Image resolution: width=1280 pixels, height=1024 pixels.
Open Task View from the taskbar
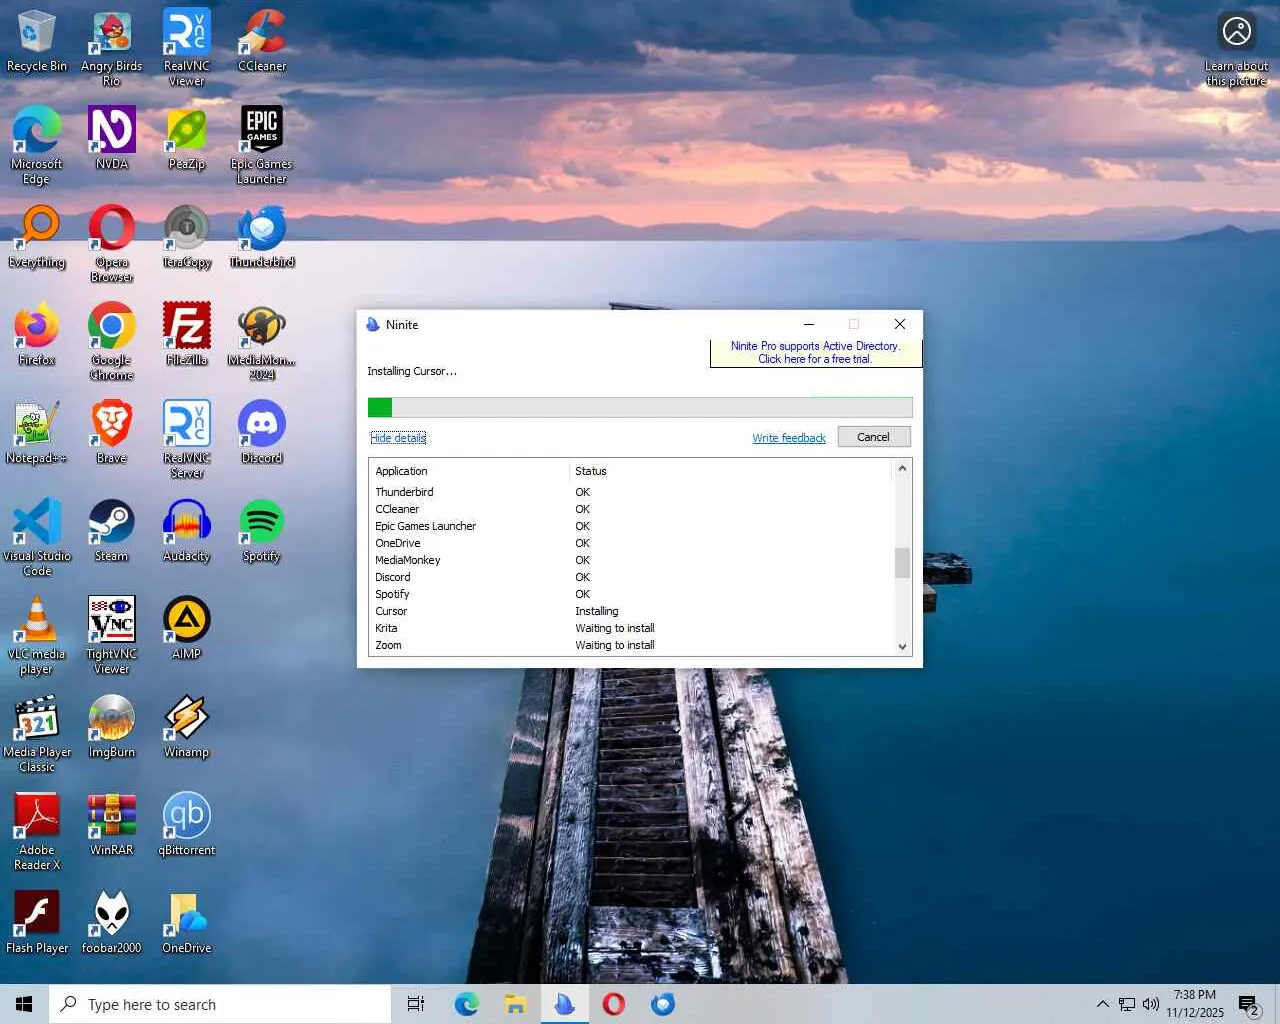(416, 1004)
